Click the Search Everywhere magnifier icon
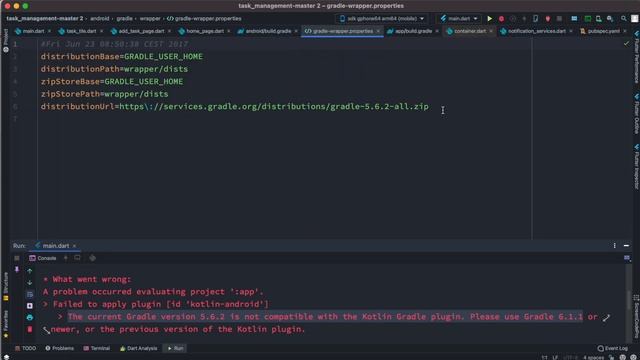The height and width of the screenshot is (360, 640). tap(623, 18)
